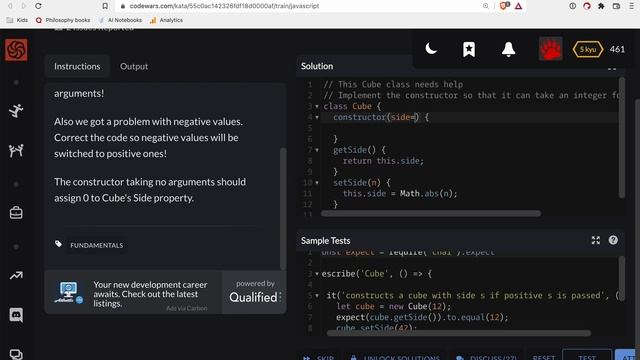The width and height of the screenshot is (640, 360).
Task: Open the browser wallet icon
Action: (x=616, y=6)
